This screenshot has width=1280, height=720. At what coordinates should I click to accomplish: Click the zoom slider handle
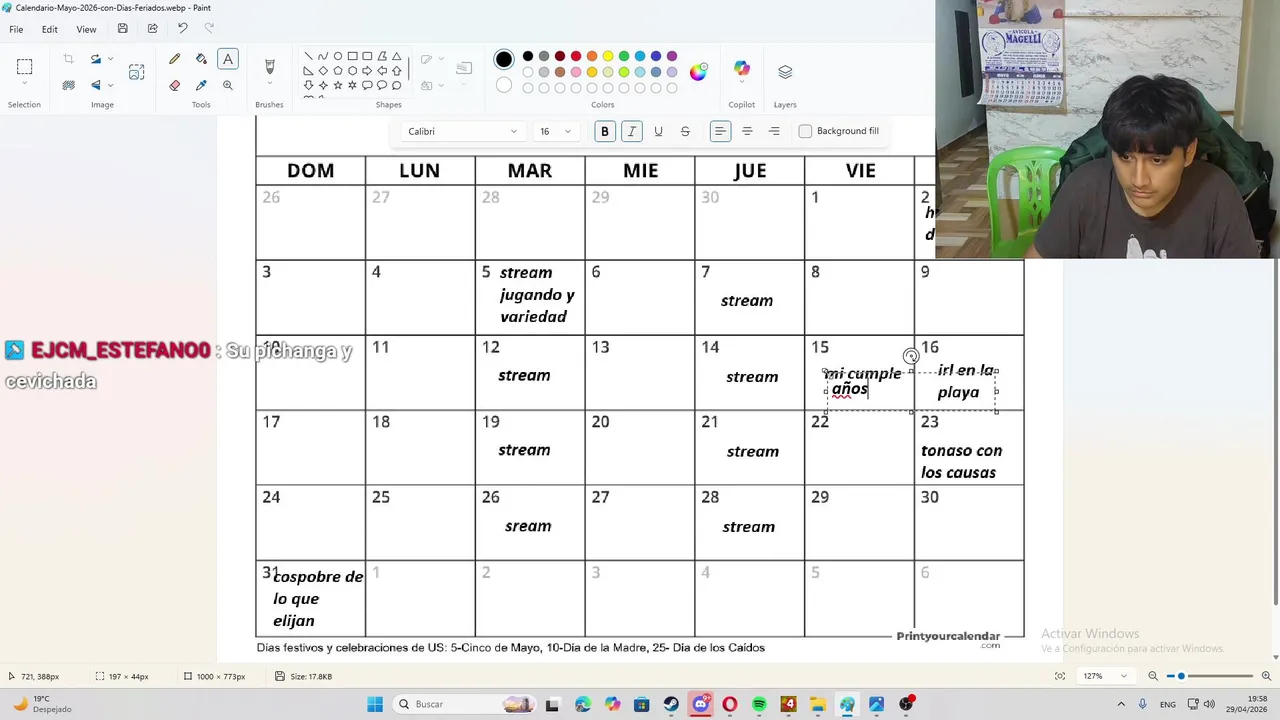(1181, 676)
